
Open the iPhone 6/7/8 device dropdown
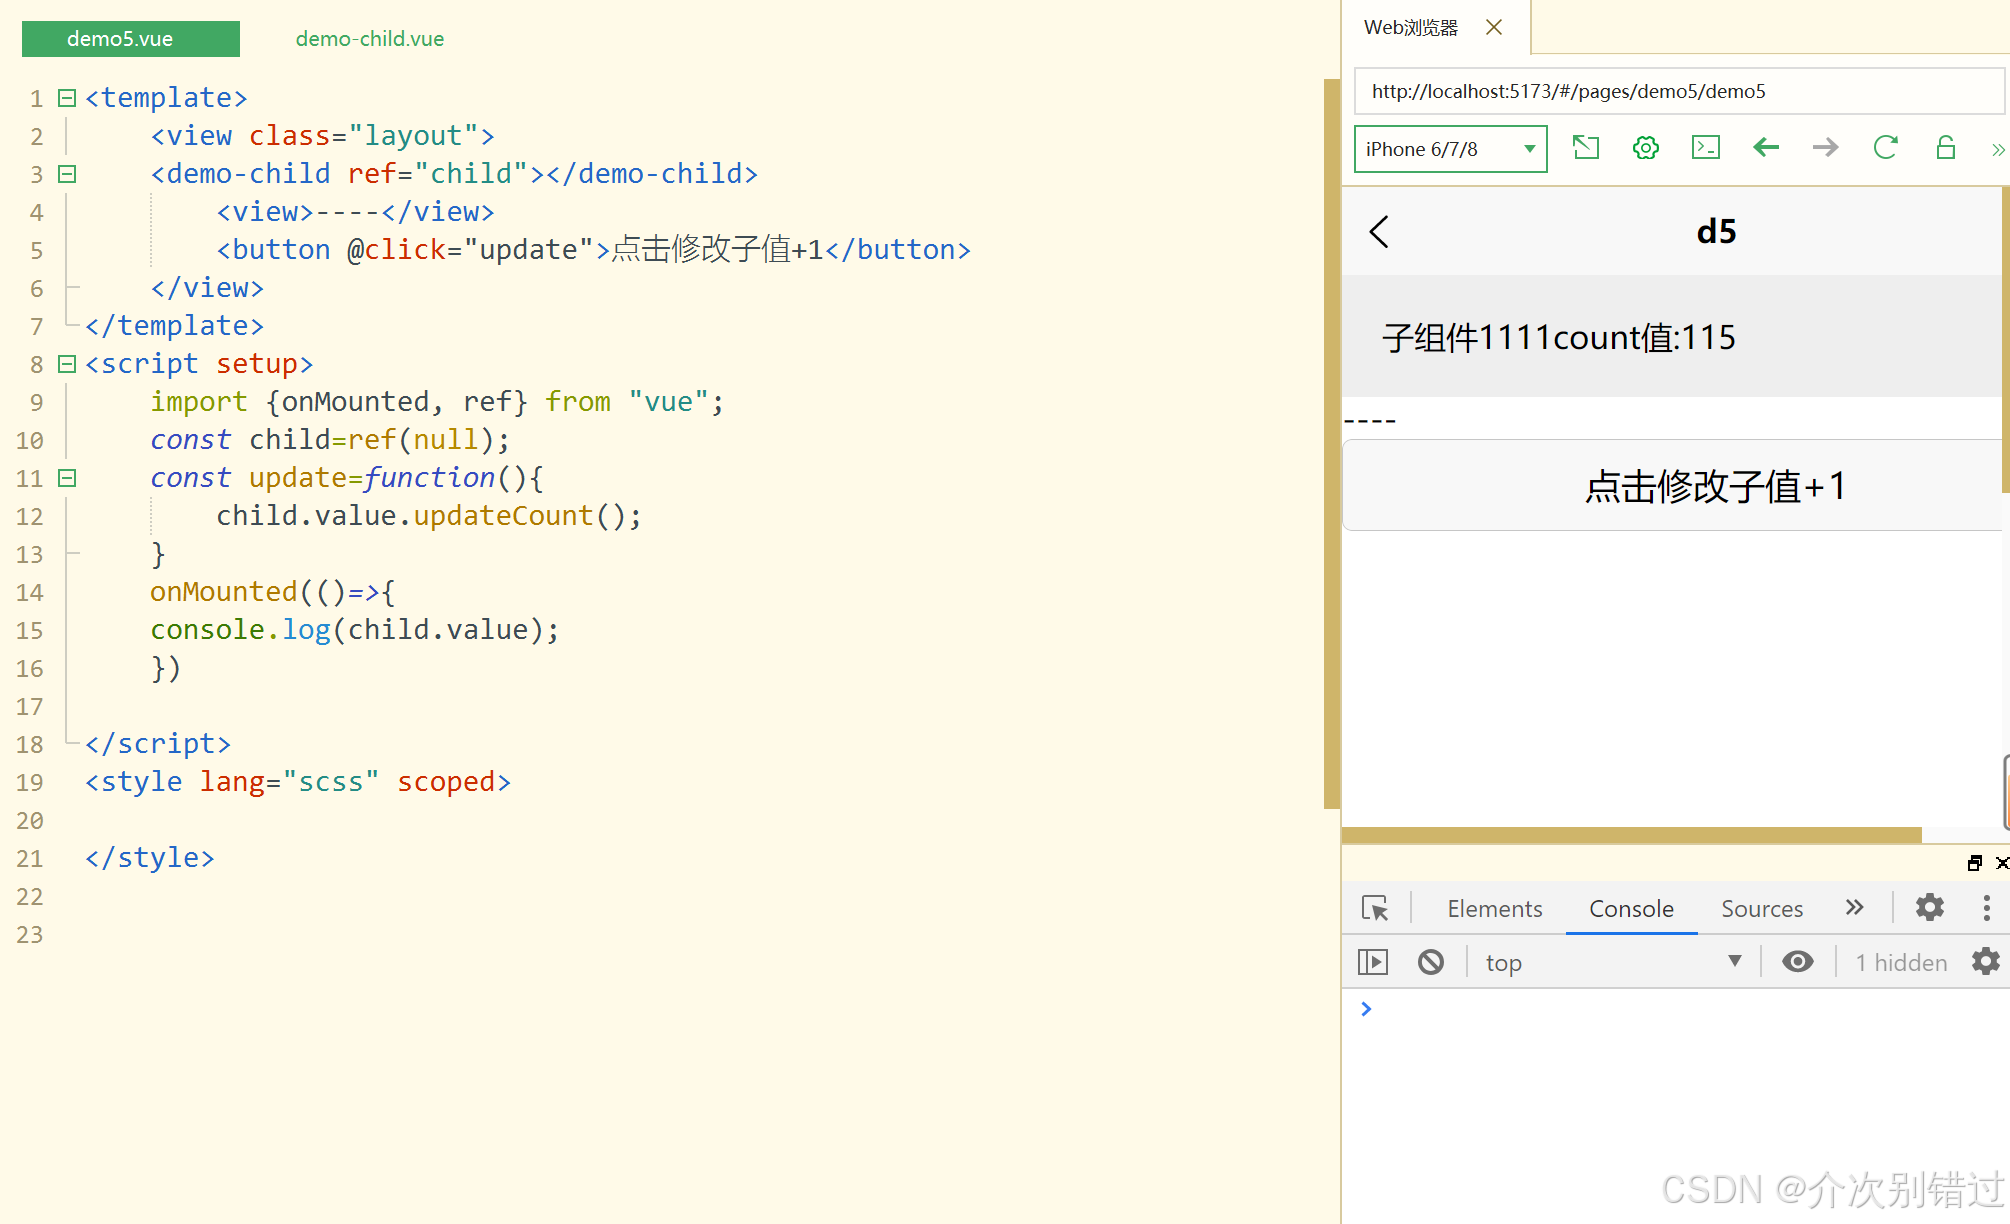pos(1450,149)
